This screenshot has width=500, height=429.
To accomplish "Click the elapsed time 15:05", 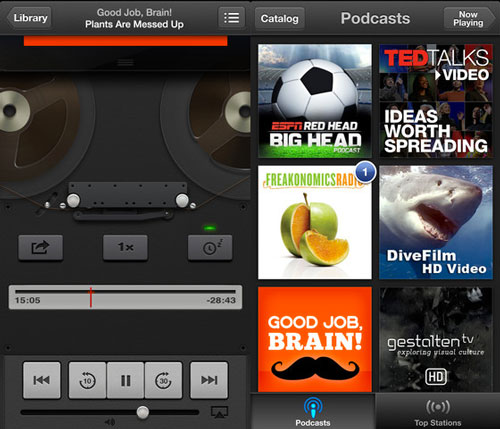I will [27, 300].
